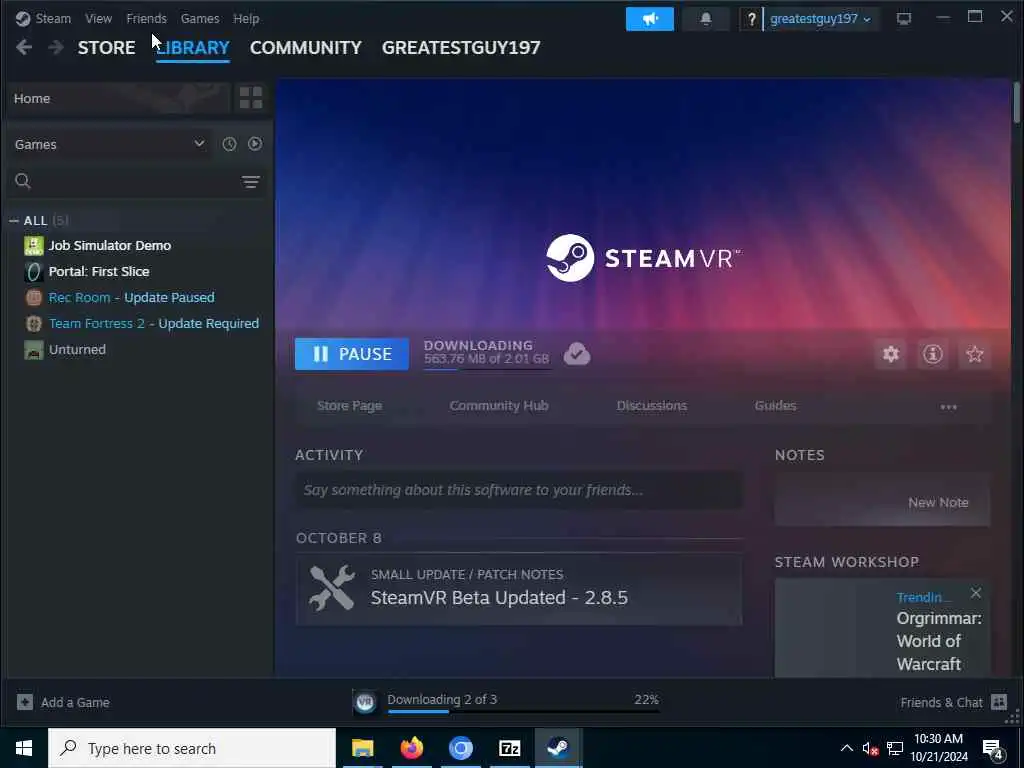
Task: Open the notifications bell
Action: 705,19
